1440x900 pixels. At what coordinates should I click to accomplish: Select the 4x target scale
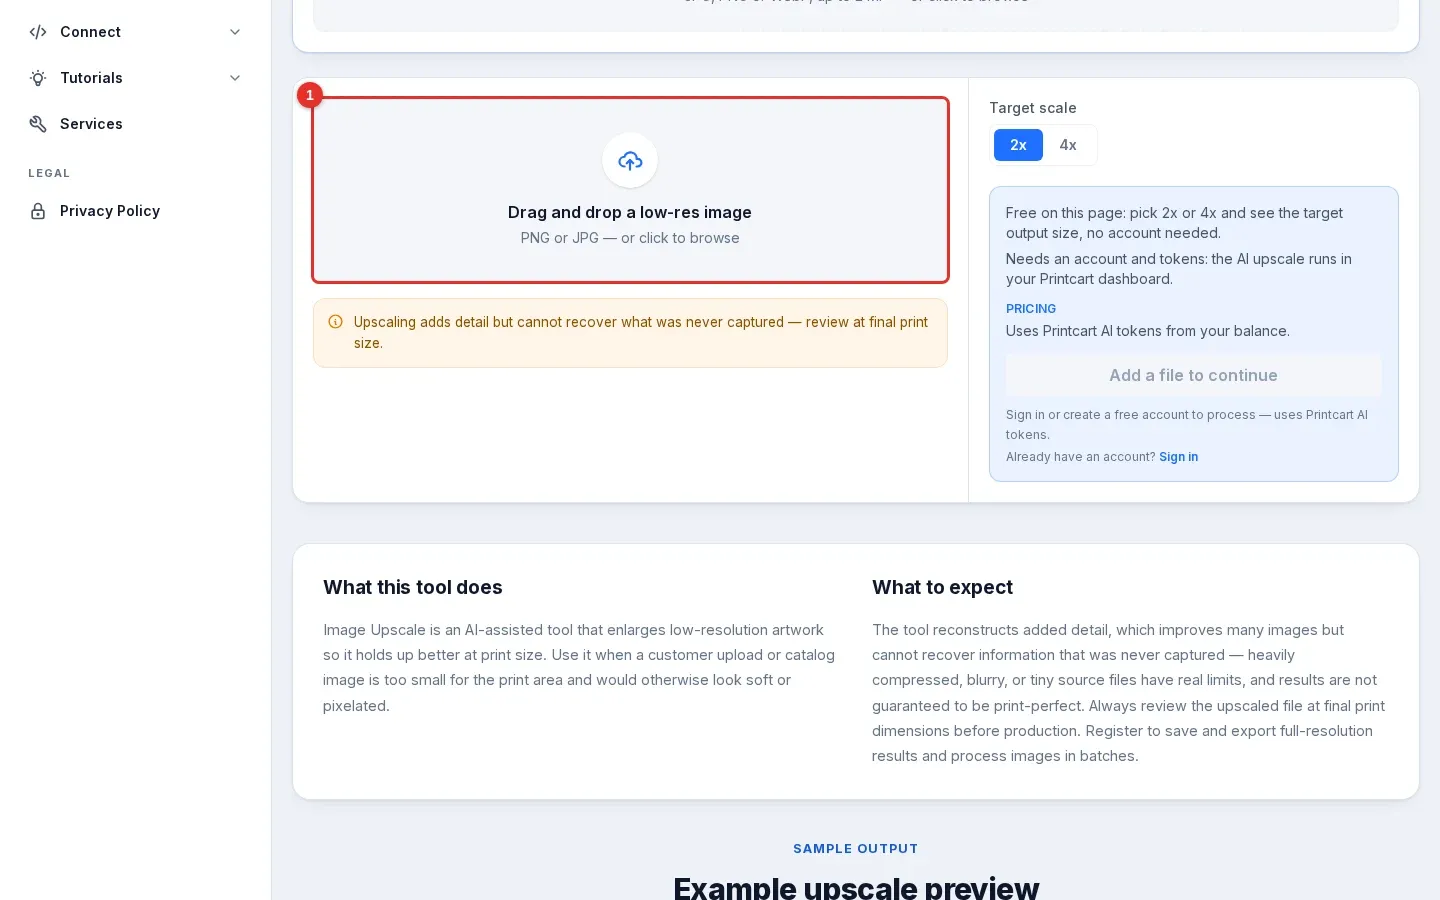(x=1068, y=145)
